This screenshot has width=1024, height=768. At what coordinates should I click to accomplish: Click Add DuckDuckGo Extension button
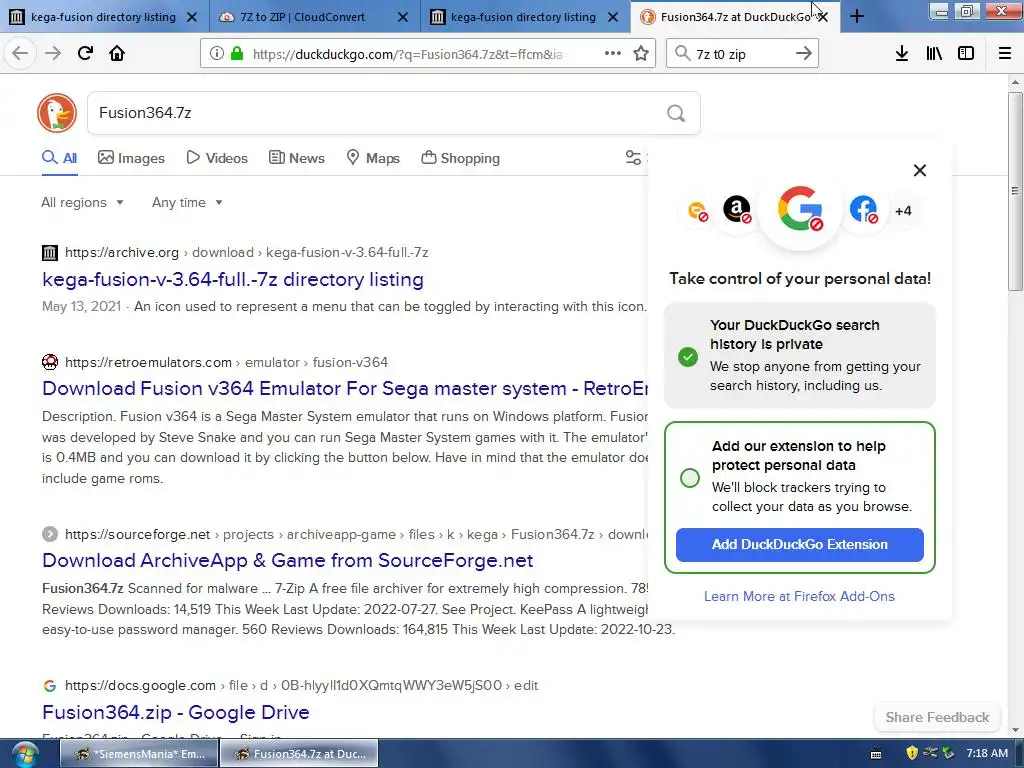coord(799,545)
